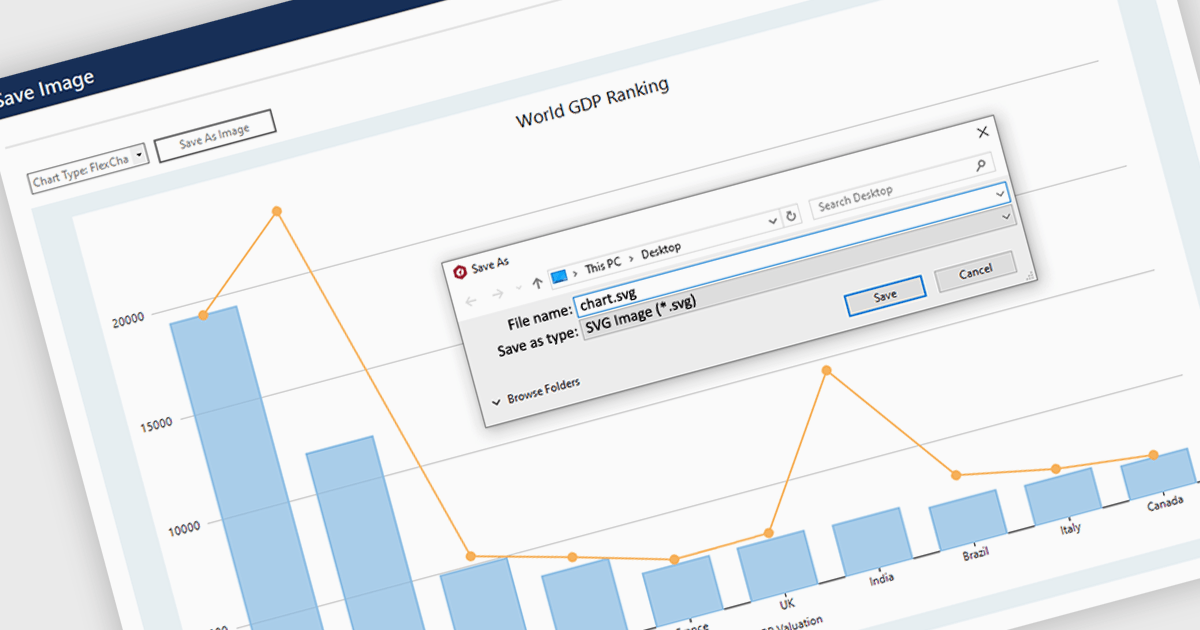Click the Back navigation arrow
The width and height of the screenshot is (1200, 630).
pos(473,300)
